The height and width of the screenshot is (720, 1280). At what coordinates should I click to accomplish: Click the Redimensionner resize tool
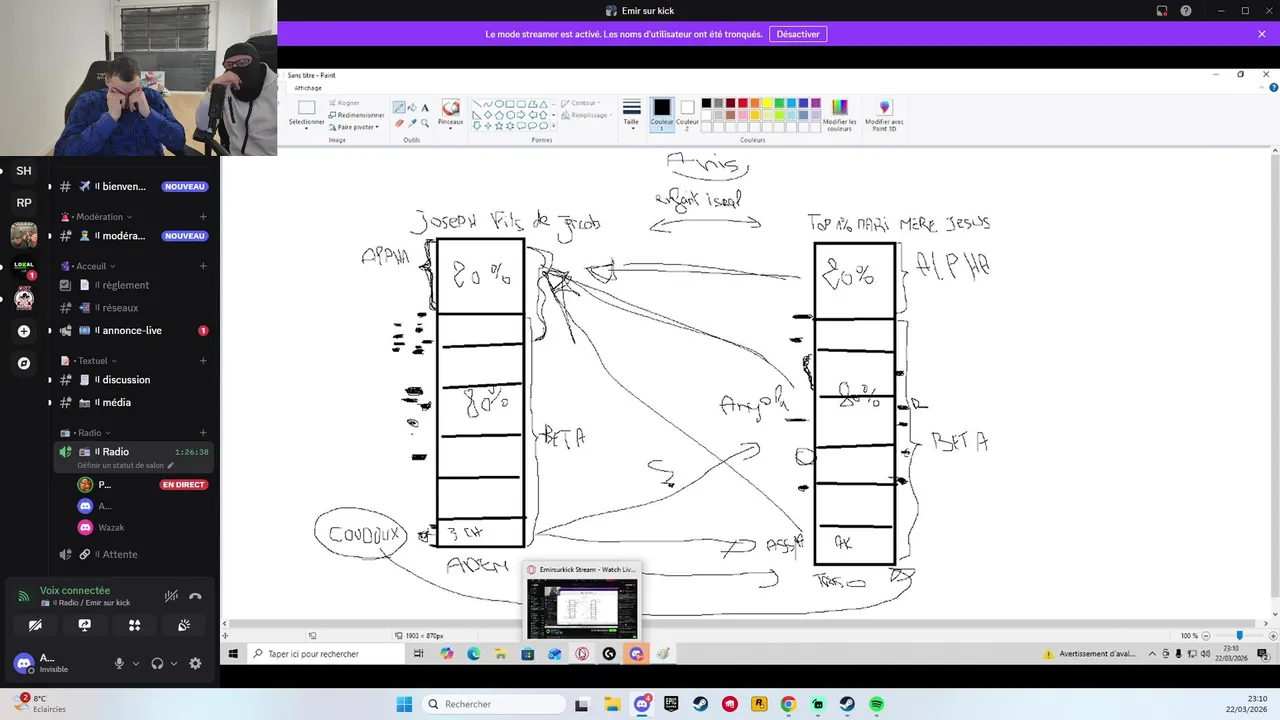coord(356,115)
